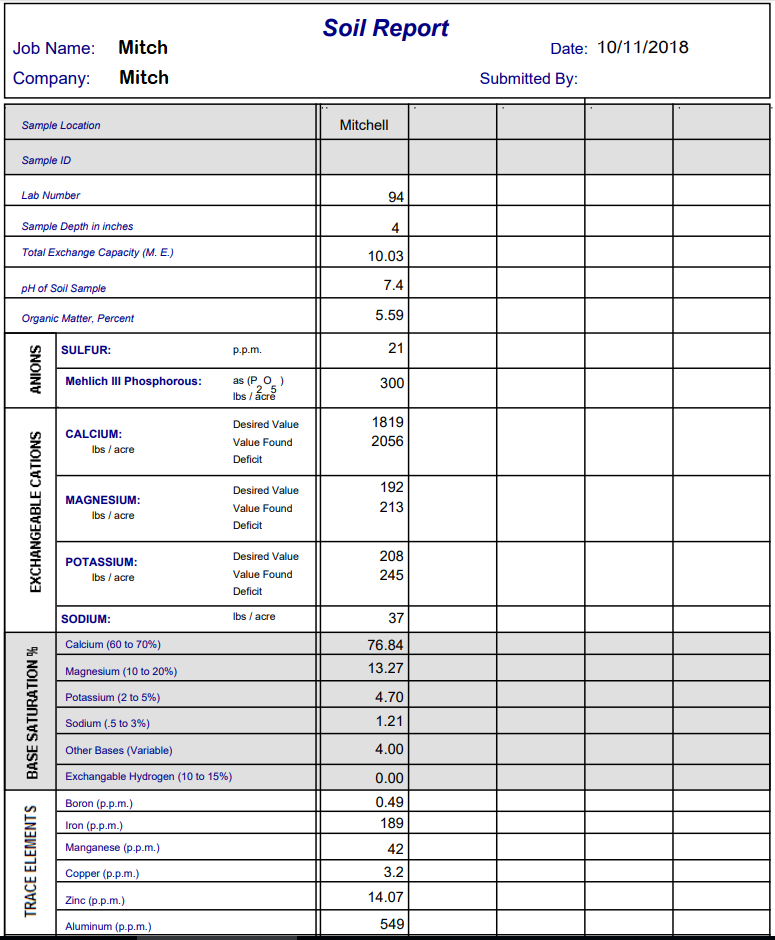
Task: Select Copper value 3.2
Action: pyautogui.click(x=393, y=872)
